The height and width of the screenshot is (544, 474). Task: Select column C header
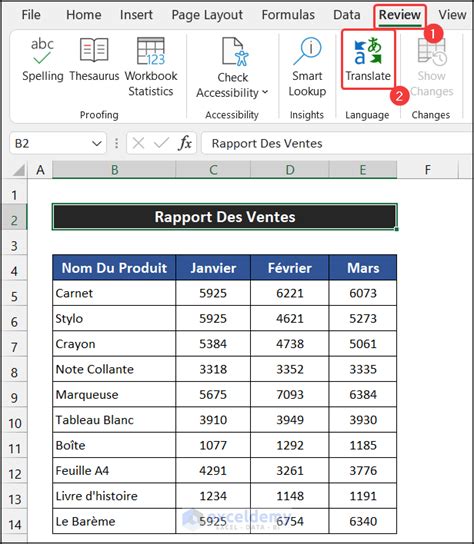(x=213, y=170)
